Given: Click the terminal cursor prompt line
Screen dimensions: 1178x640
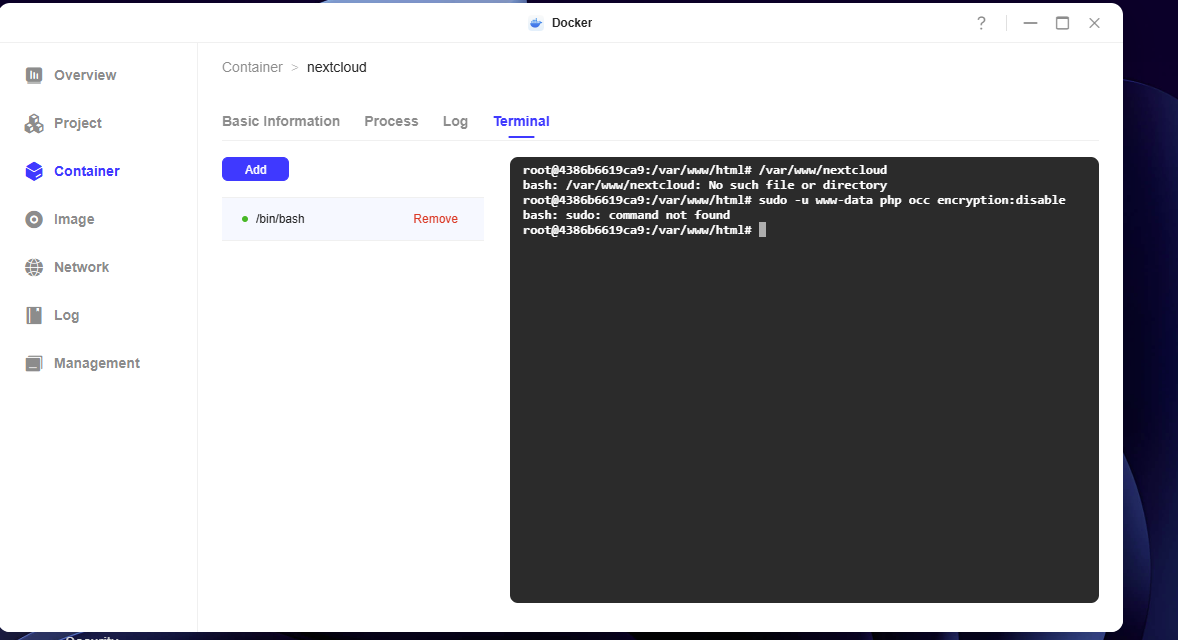Looking at the screenshot, I should pyautogui.click(x=644, y=230).
